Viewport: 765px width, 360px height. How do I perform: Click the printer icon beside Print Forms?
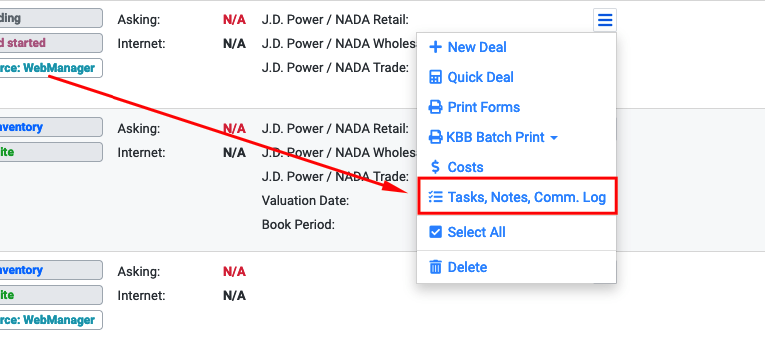(x=435, y=107)
